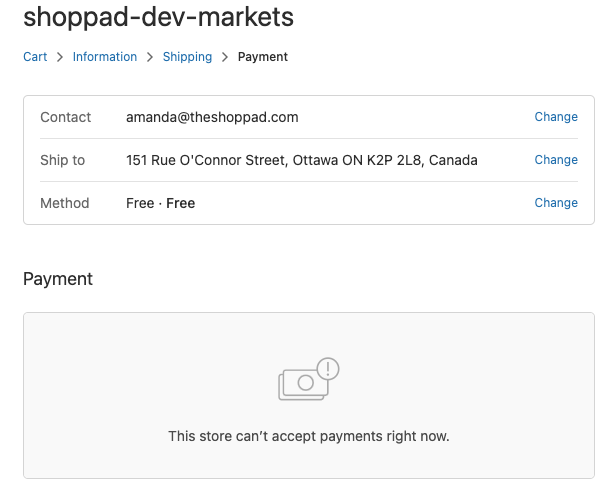Change the Ship to address
Screen dimensions: 611x494
coord(556,160)
